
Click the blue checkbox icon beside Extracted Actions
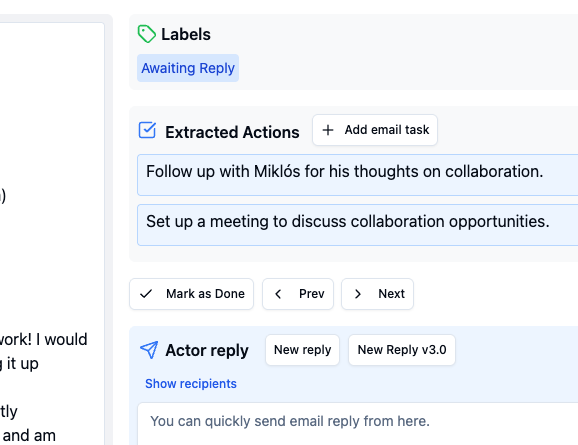point(147,130)
